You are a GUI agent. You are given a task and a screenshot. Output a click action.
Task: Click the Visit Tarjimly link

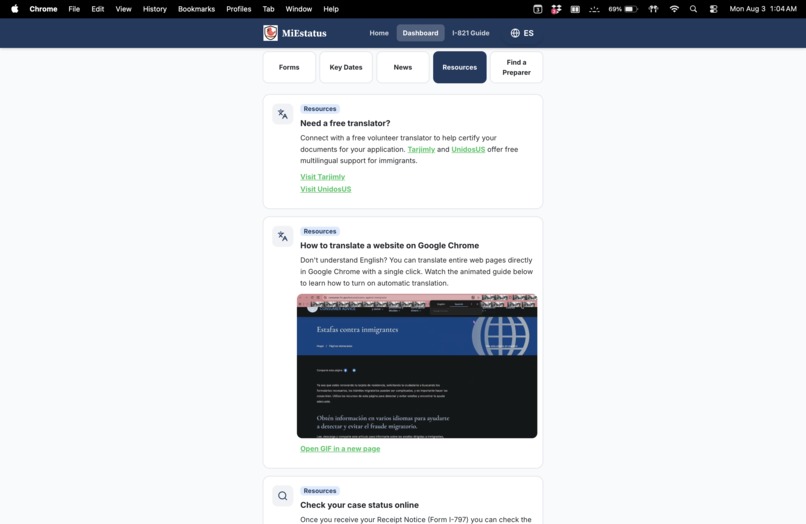point(322,177)
